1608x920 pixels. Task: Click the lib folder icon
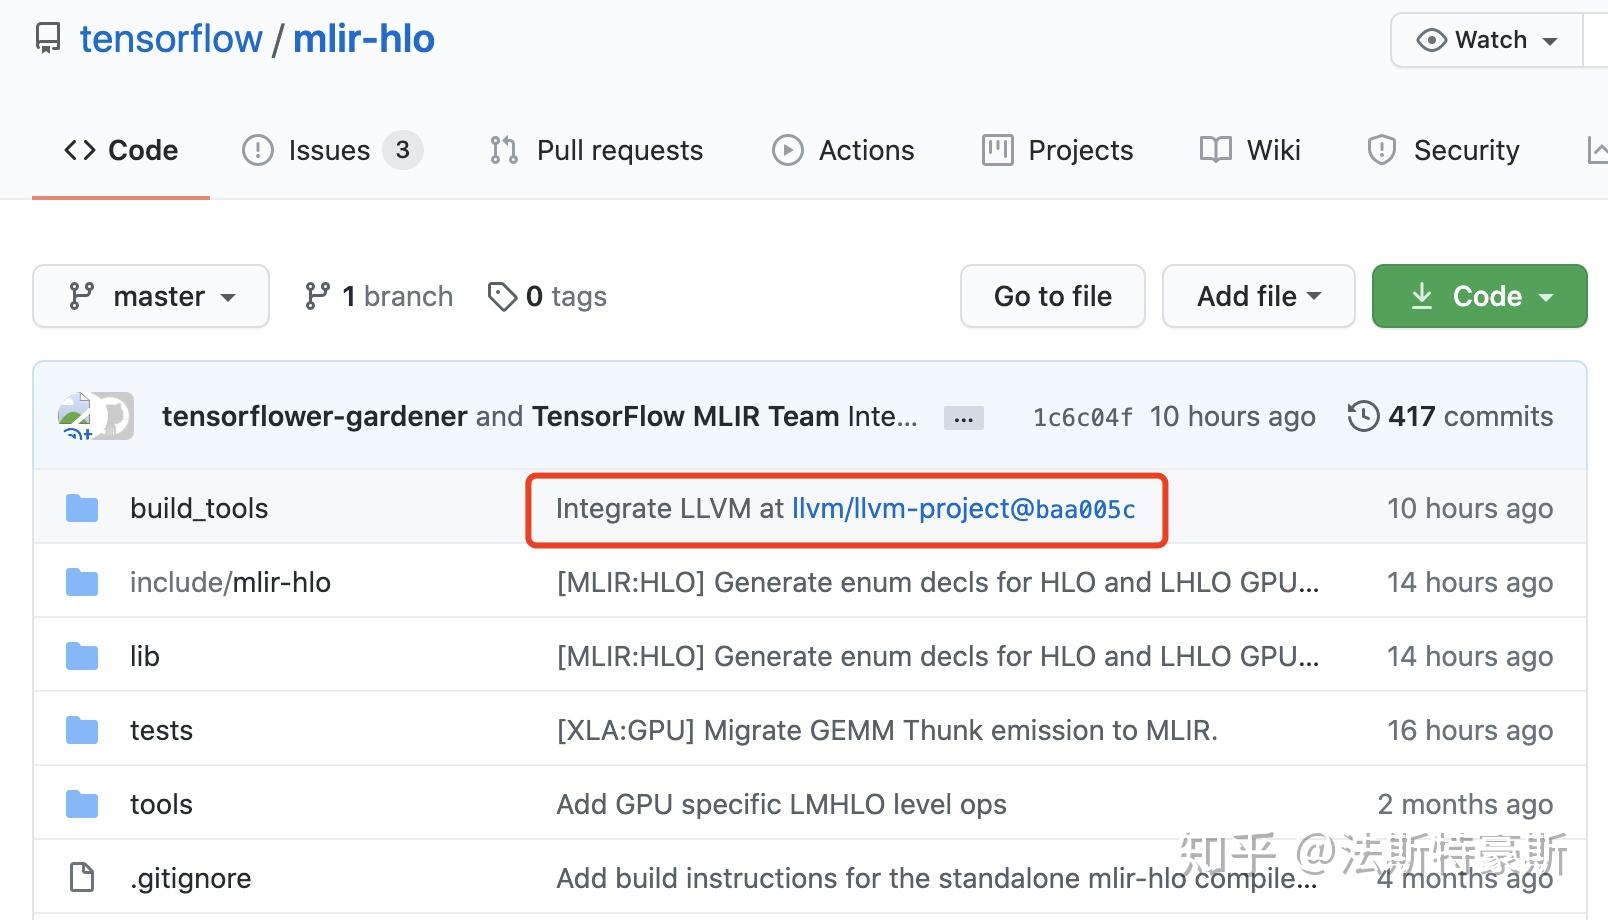point(82,656)
